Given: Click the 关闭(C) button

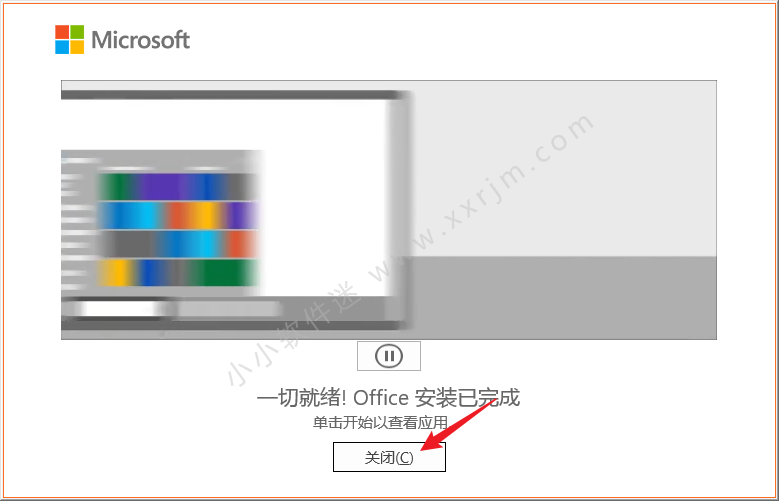Looking at the screenshot, I should coord(389,457).
